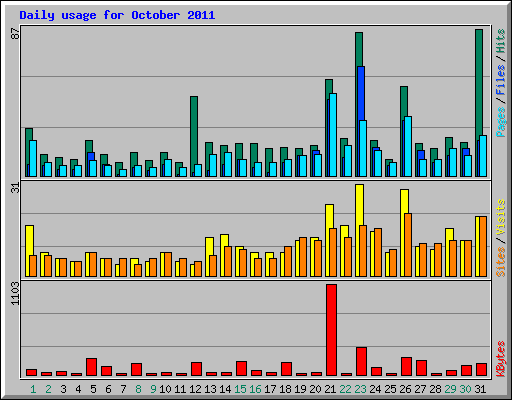The width and height of the screenshot is (512, 400).
Task: Click day label 10 on the x-axis
Action: click(165, 389)
